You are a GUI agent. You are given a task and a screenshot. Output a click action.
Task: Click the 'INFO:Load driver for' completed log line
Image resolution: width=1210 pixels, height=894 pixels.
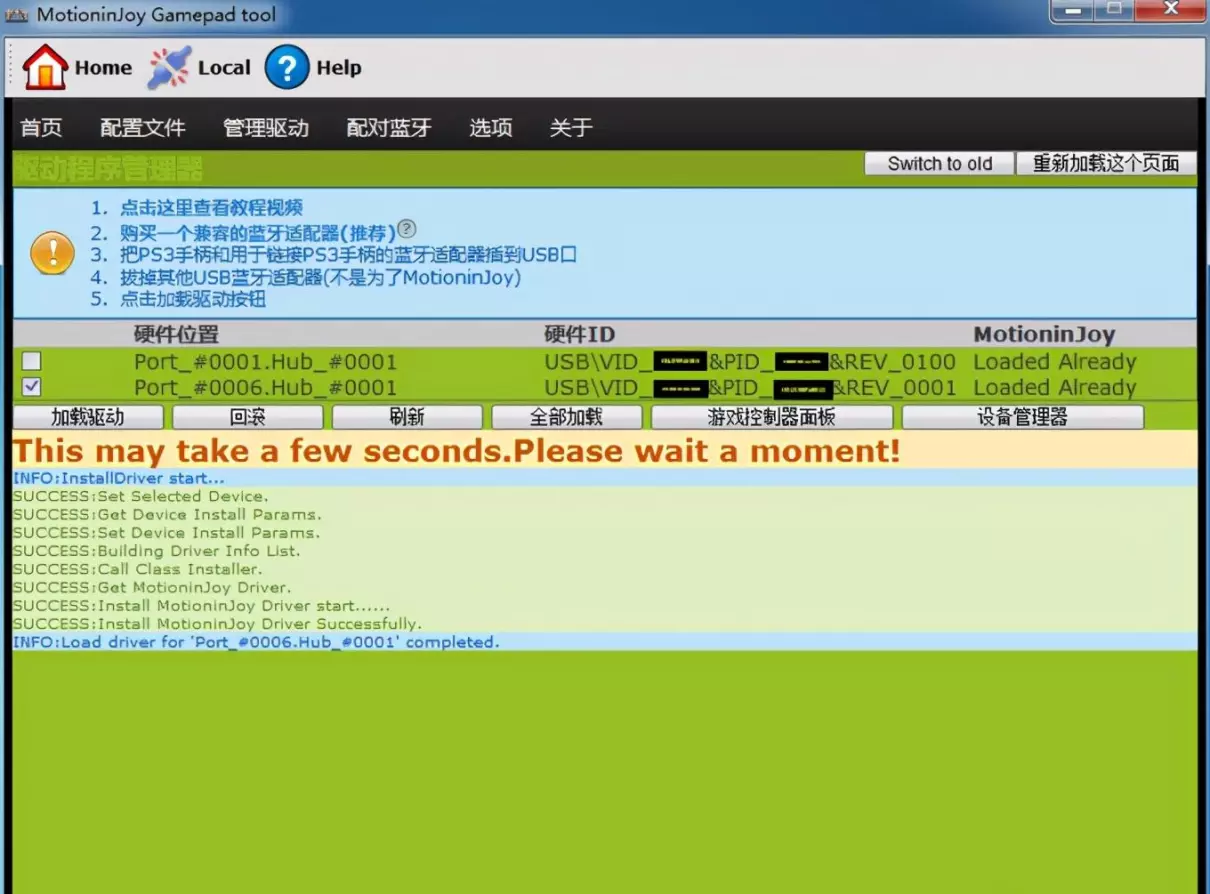256,642
